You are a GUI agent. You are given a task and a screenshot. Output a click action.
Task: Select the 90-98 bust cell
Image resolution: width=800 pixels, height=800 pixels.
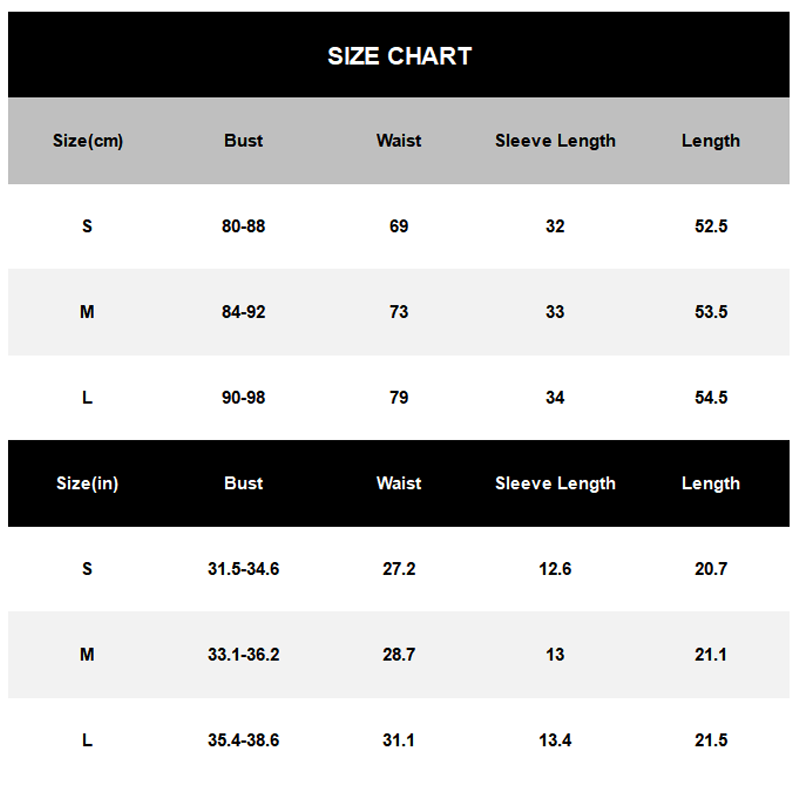[243, 397]
